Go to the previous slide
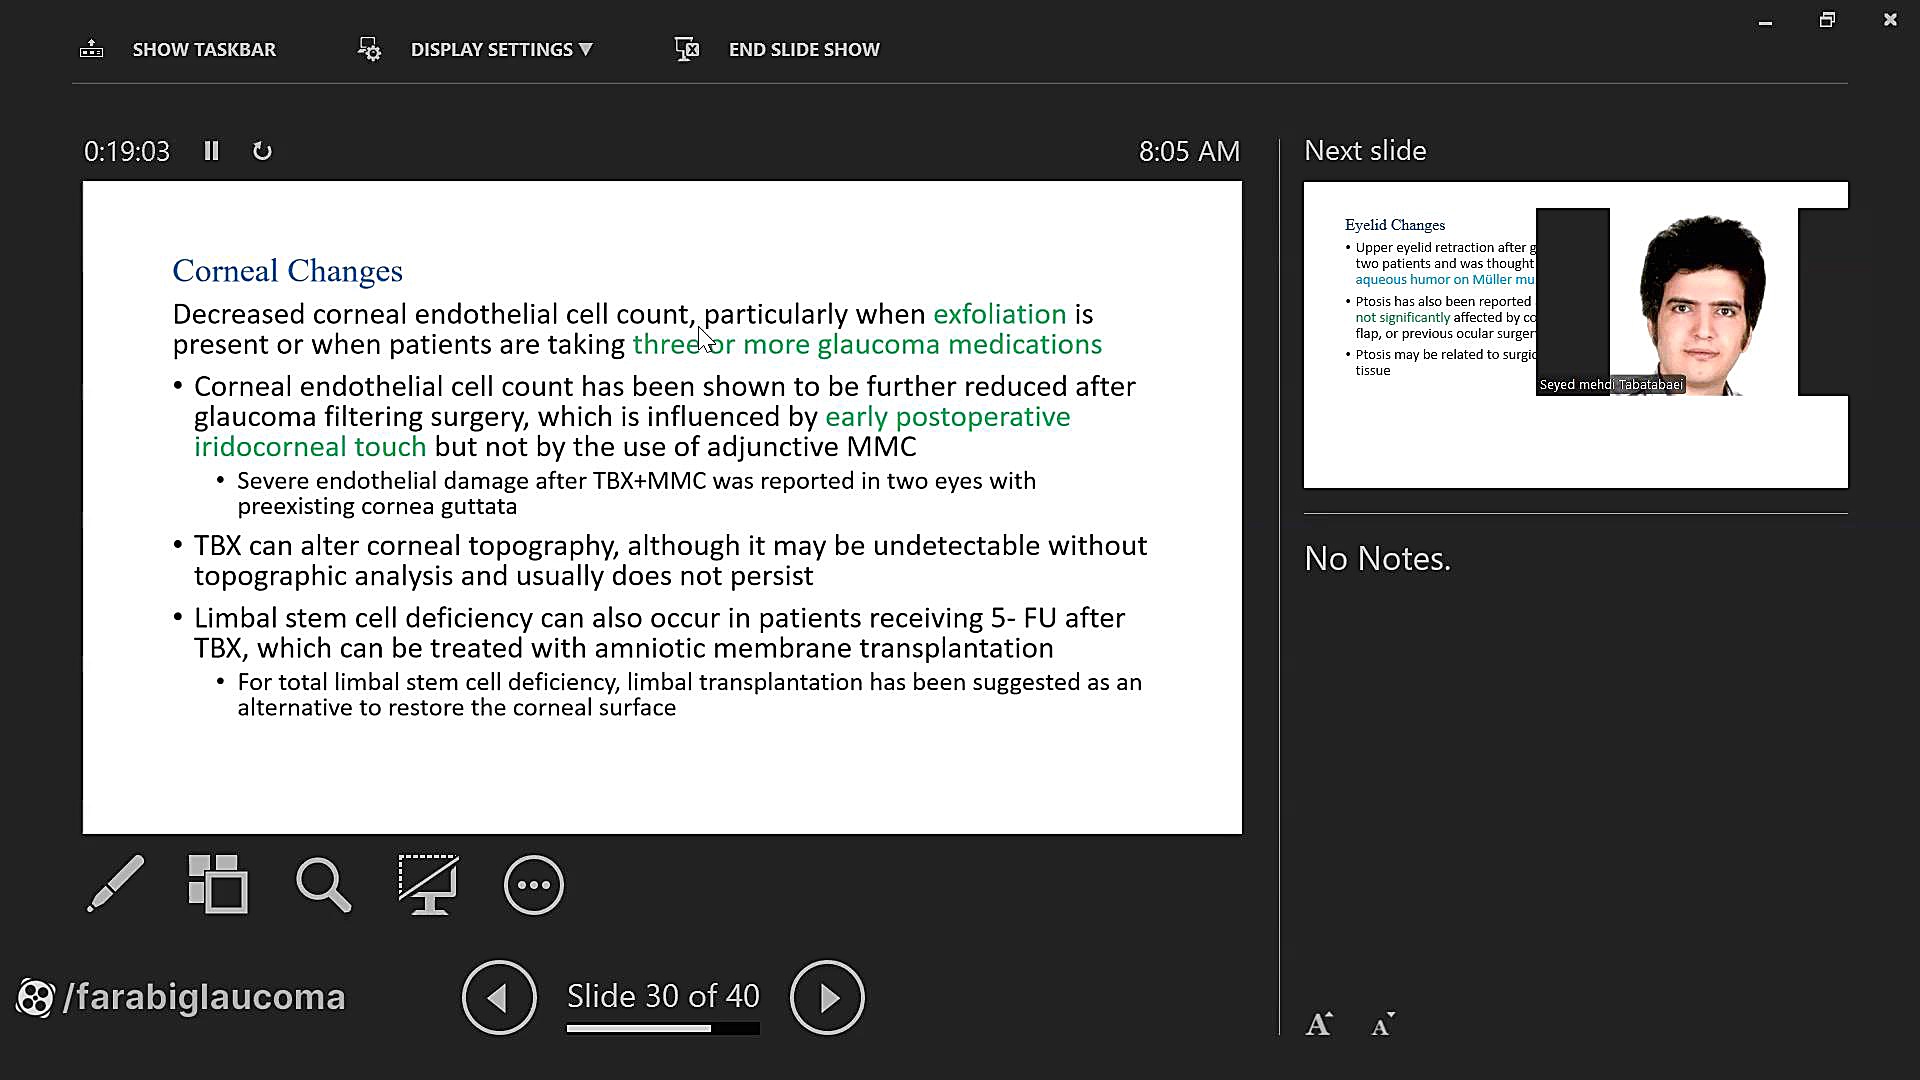The width and height of the screenshot is (1920, 1080). click(499, 997)
